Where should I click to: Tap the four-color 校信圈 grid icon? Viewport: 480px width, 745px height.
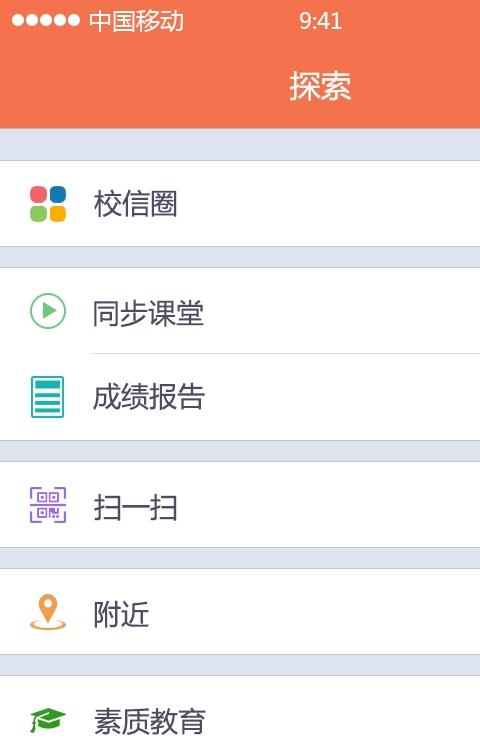[48, 204]
